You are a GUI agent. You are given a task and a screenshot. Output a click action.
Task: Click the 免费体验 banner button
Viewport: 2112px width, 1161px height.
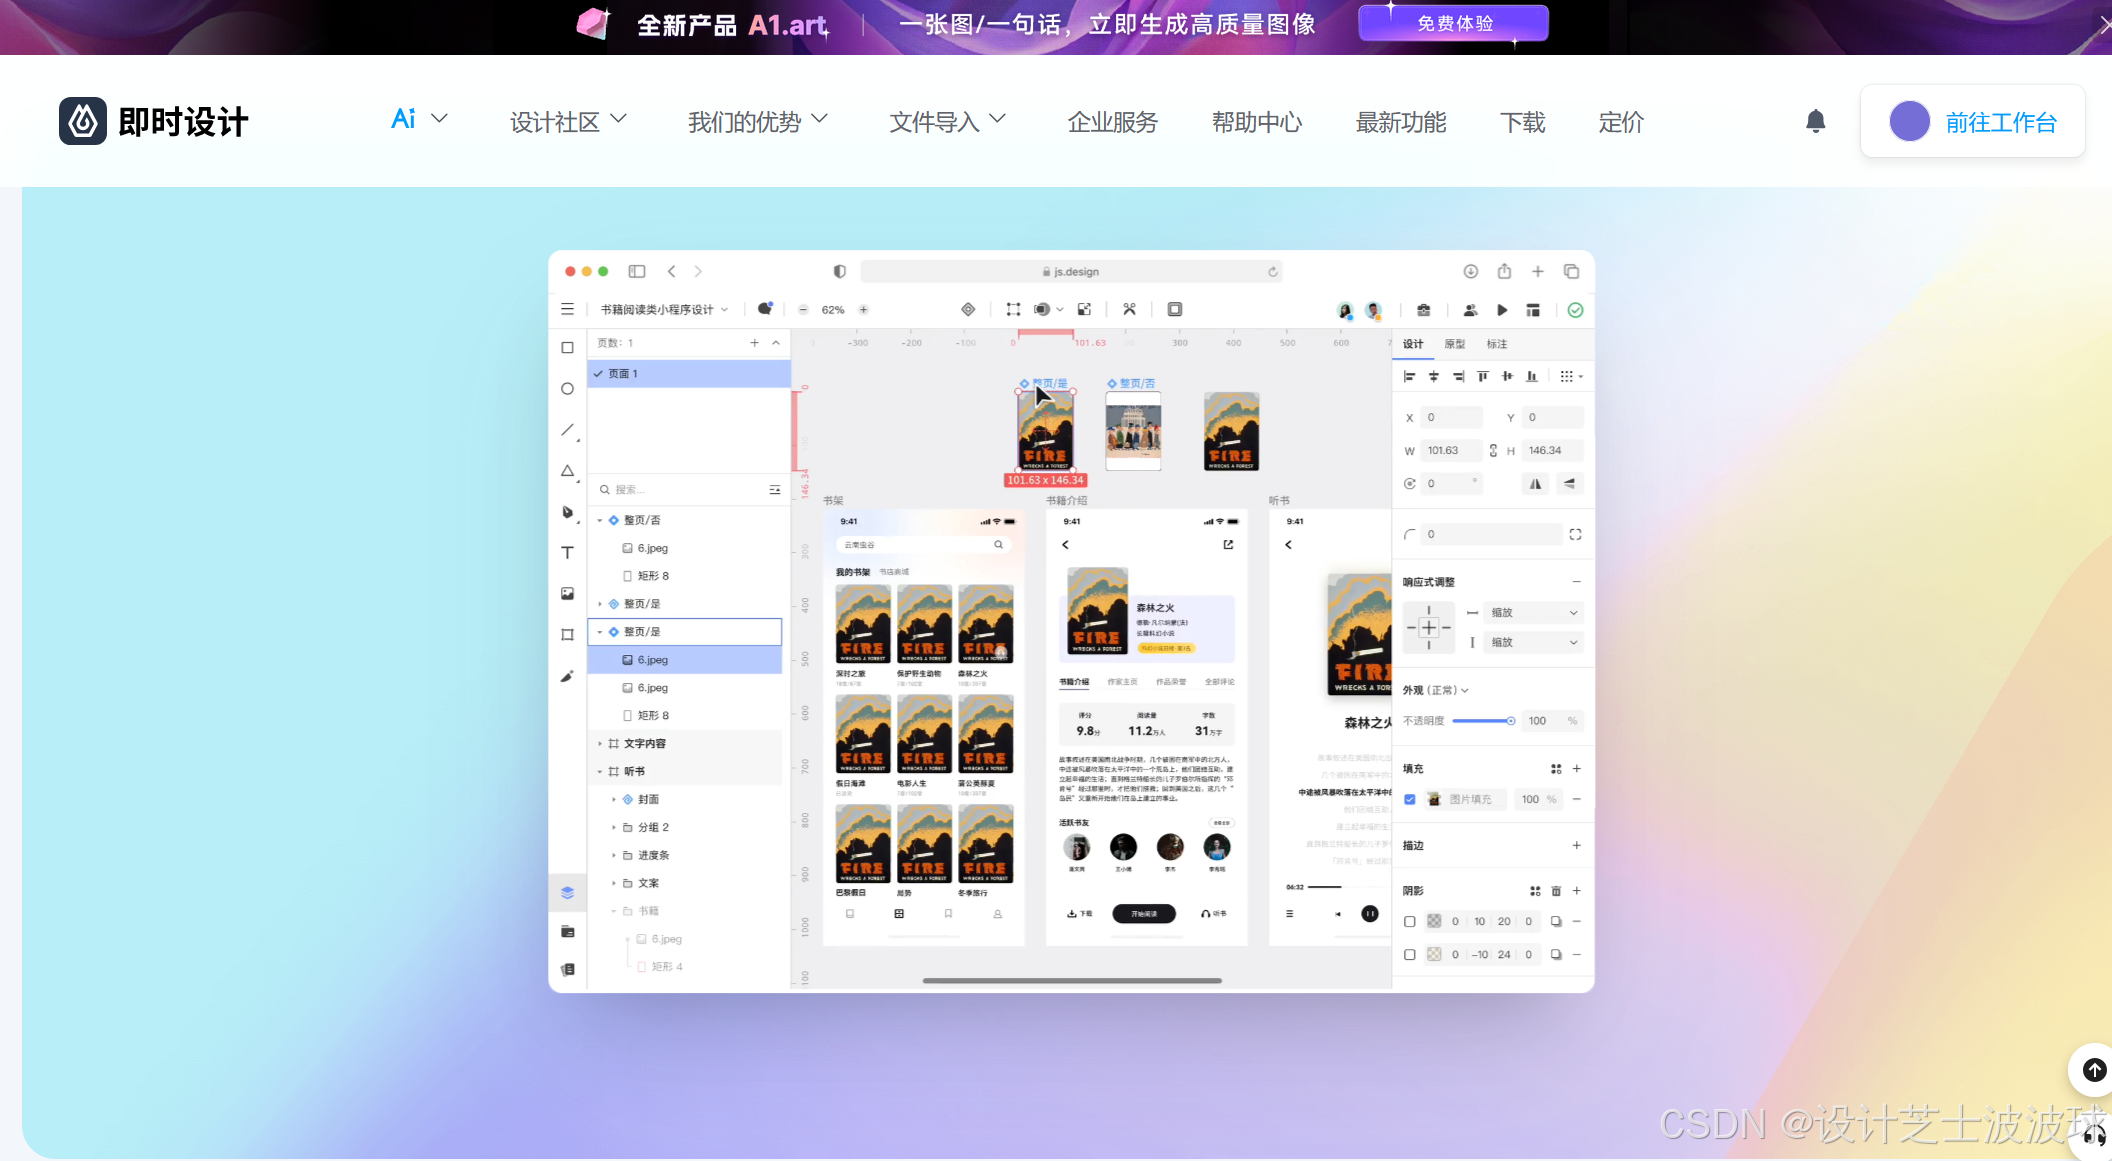tap(1453, 23)
